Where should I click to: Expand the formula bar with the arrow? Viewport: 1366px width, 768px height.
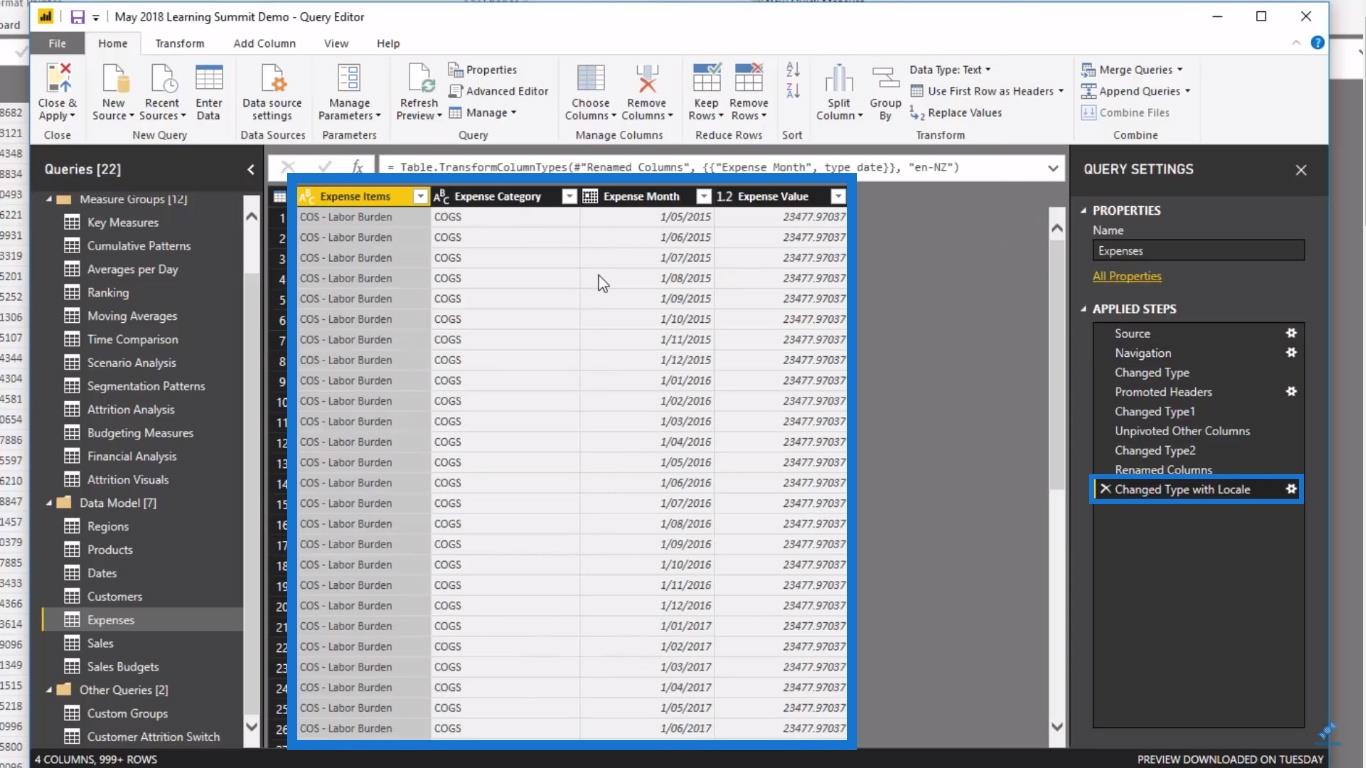(1053, 168)
